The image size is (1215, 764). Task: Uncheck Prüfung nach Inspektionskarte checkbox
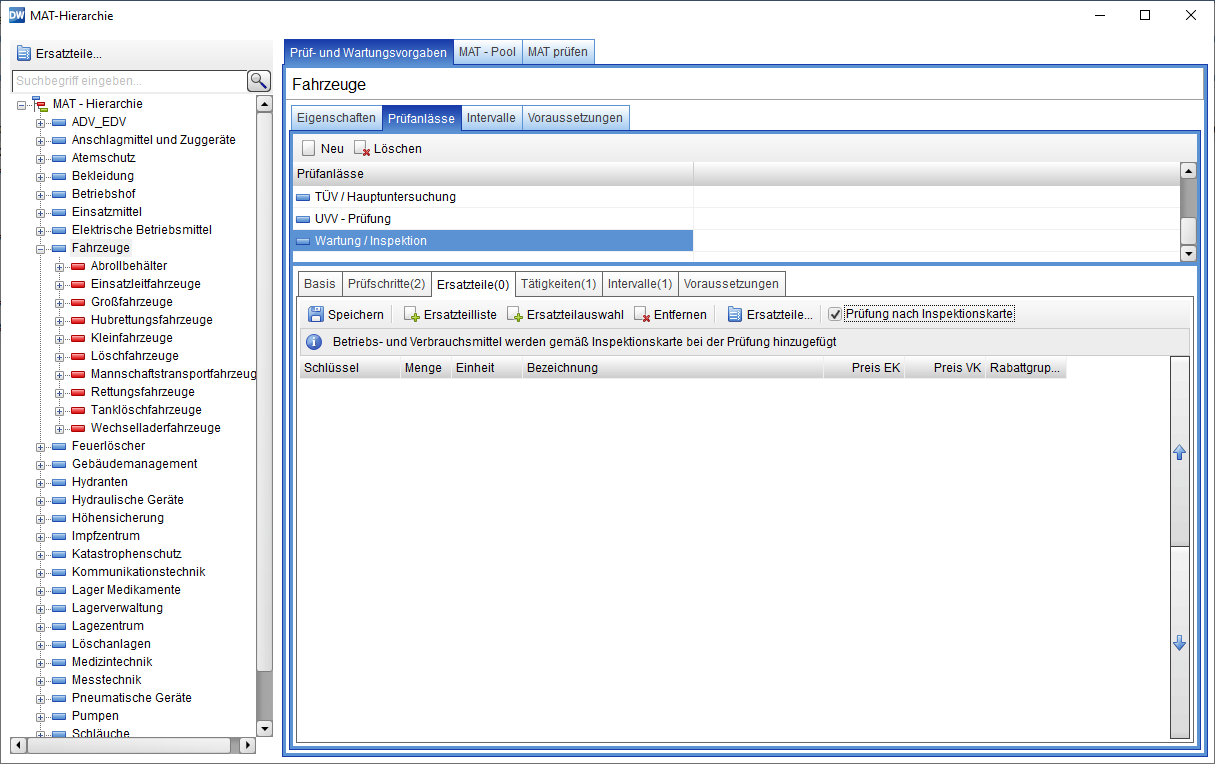pos(835,314)
